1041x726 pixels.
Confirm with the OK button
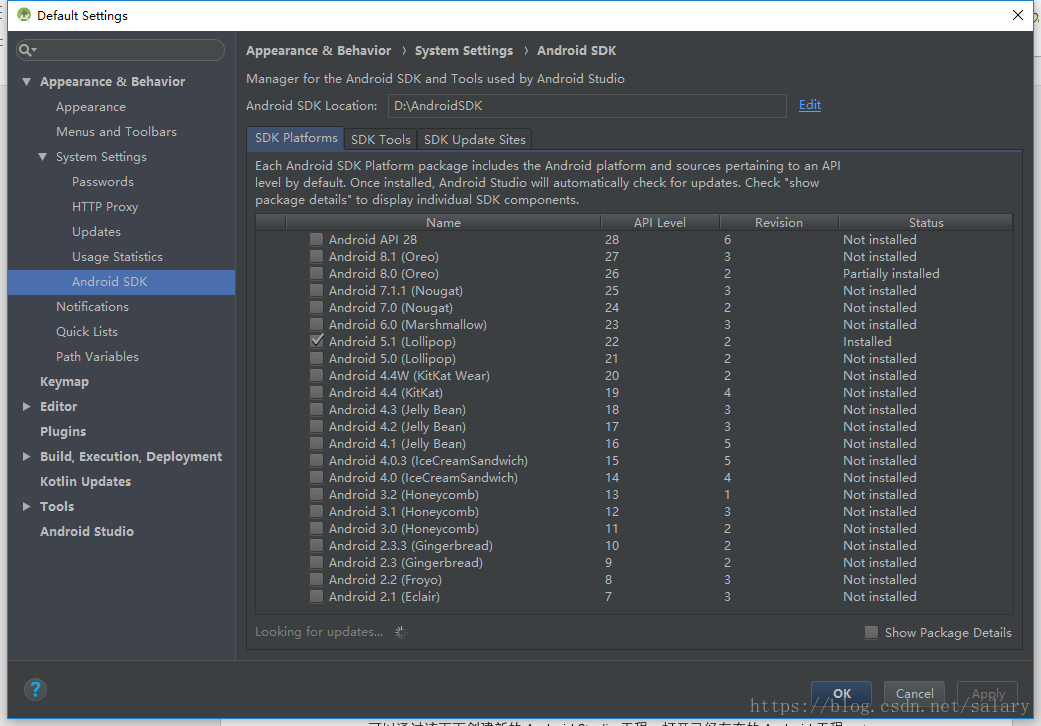pos(841,693)
